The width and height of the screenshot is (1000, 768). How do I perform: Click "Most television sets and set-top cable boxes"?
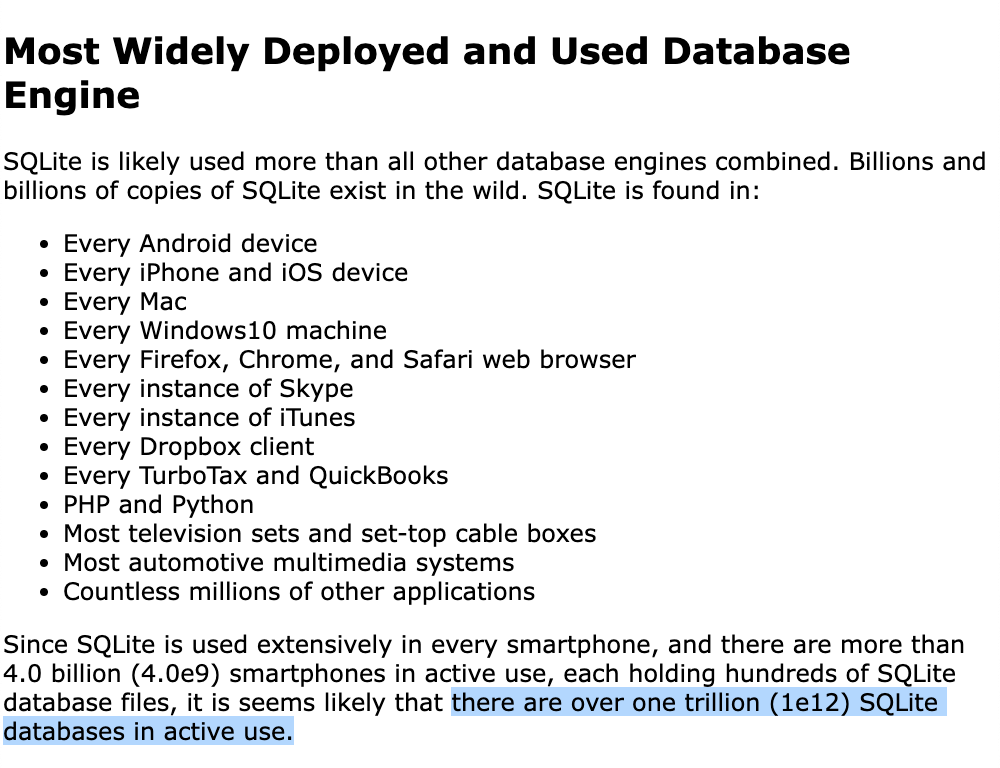point(330,534)
